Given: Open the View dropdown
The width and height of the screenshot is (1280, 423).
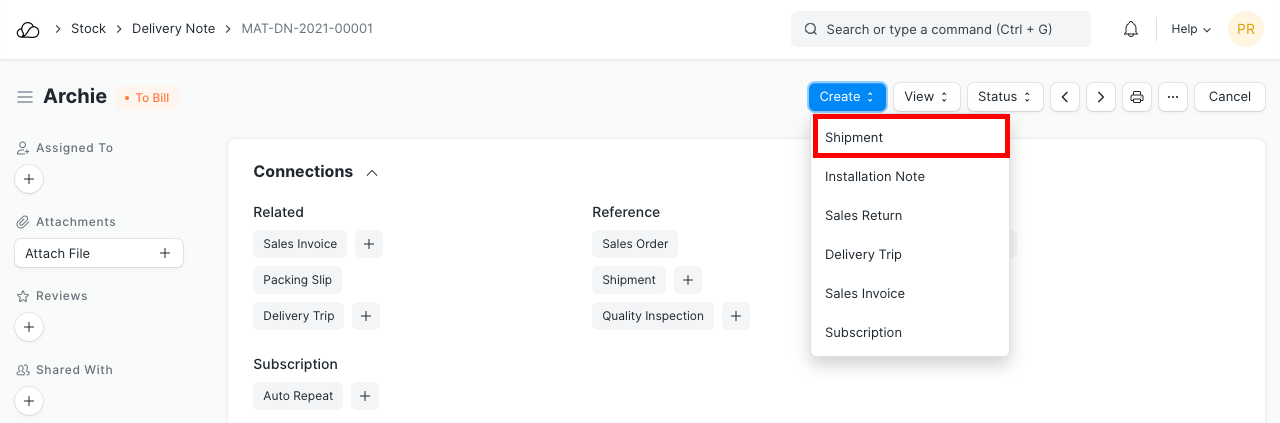Looking at the screenshot, I should coord(926,97).
